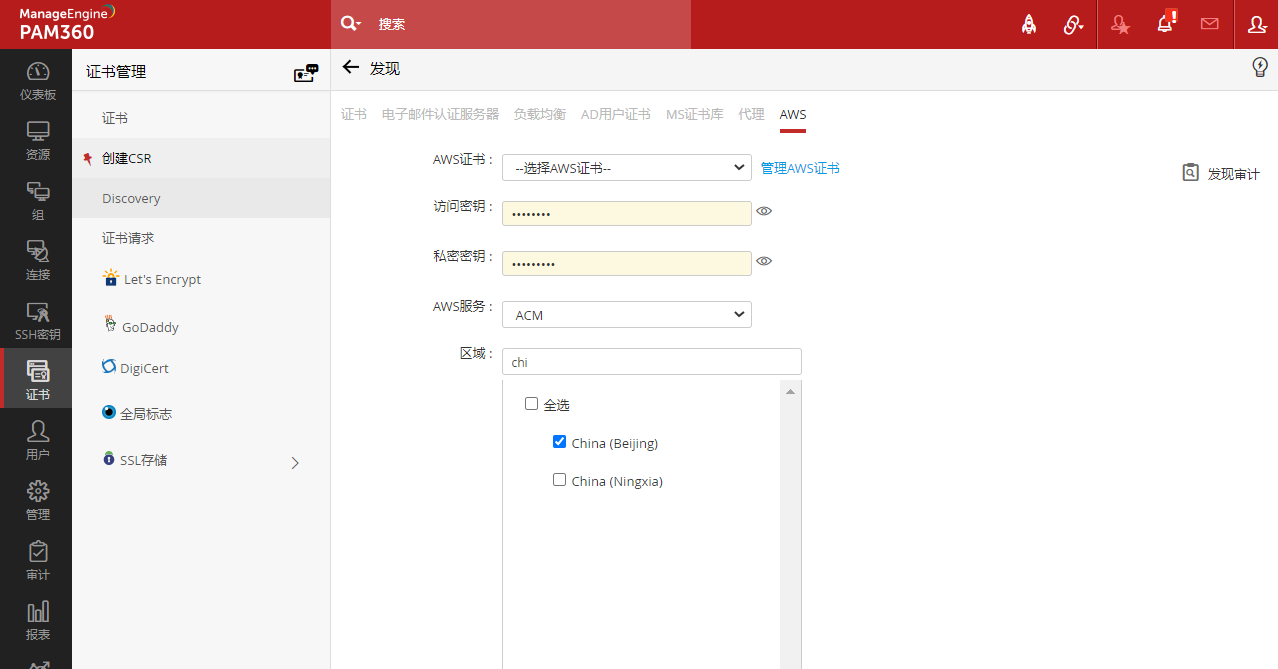Toggle the 全选 checkbox
This screenshot has height=669, width=1278.
[x=531, y=404]
